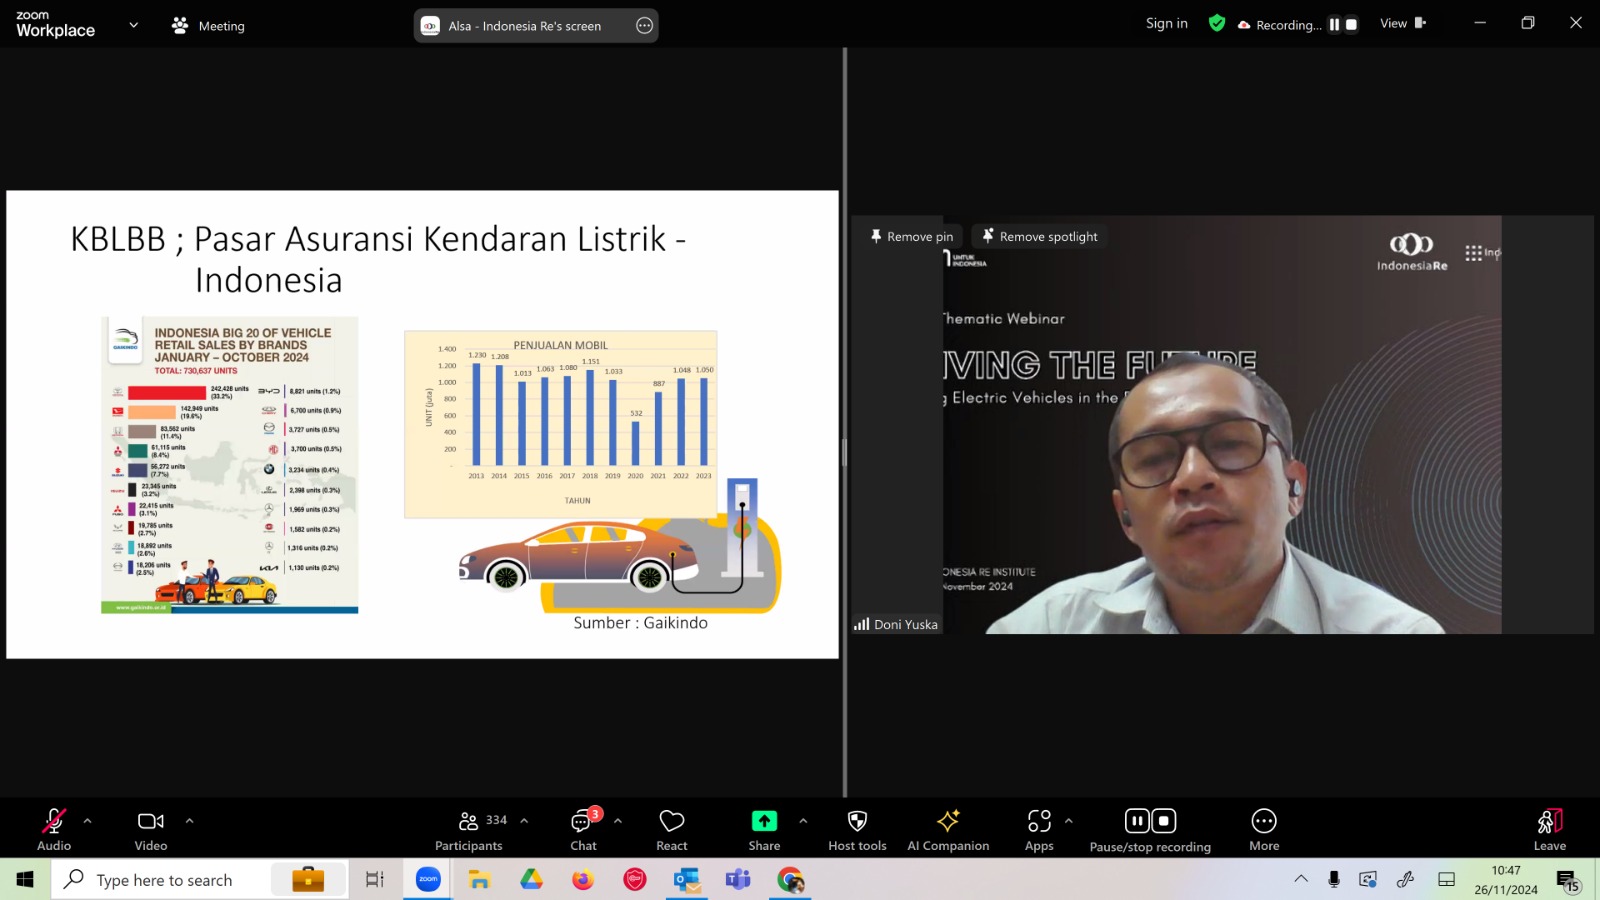Pause the recording in the top bar
Image resolution: width=1600 pixels, height=900 pixels.
[1334, 25]
